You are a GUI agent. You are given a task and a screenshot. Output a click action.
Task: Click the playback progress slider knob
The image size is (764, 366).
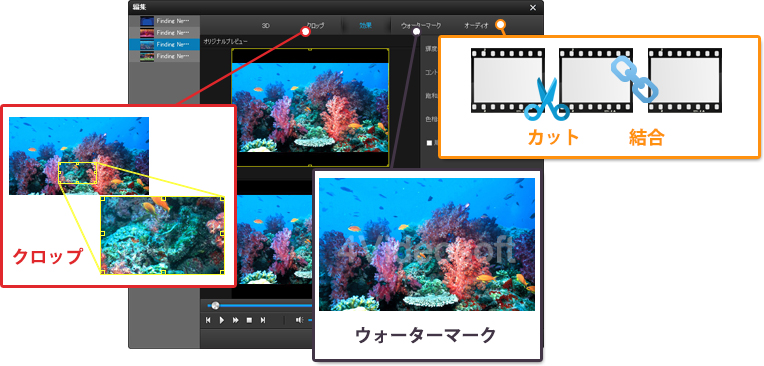[215, 306]
